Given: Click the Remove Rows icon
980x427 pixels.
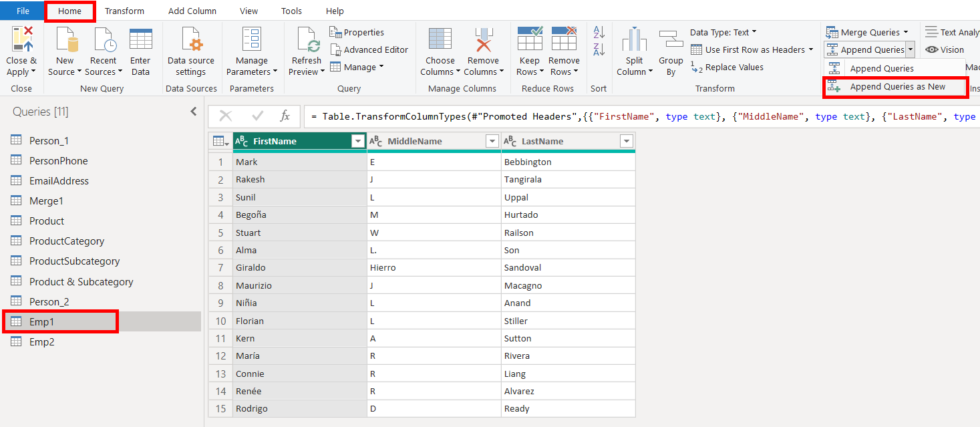Looking at the screenshot, I should (564, 39).
